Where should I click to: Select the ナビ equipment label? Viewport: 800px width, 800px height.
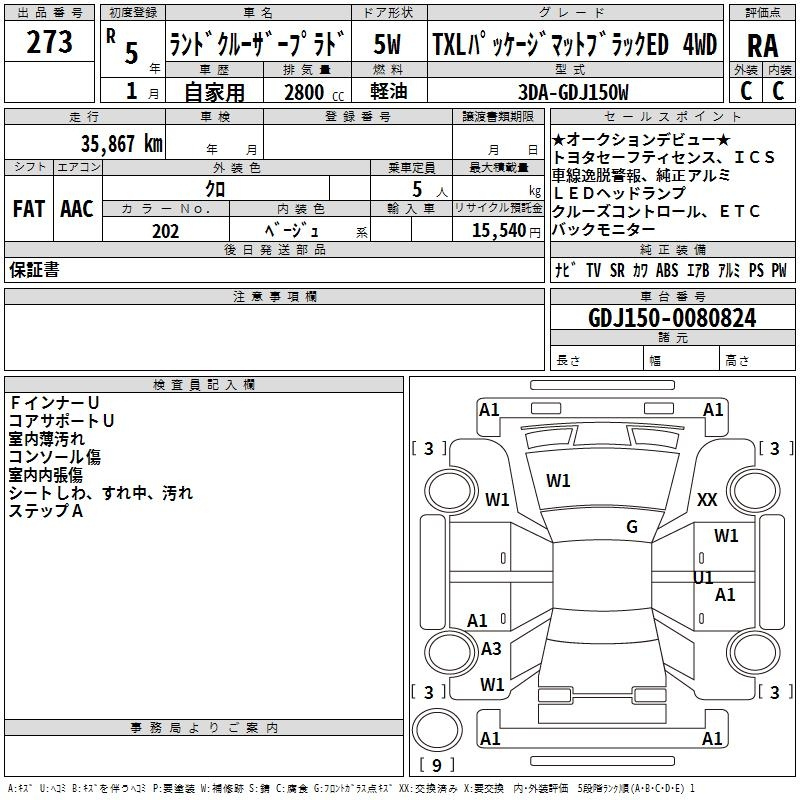[565, 271]
